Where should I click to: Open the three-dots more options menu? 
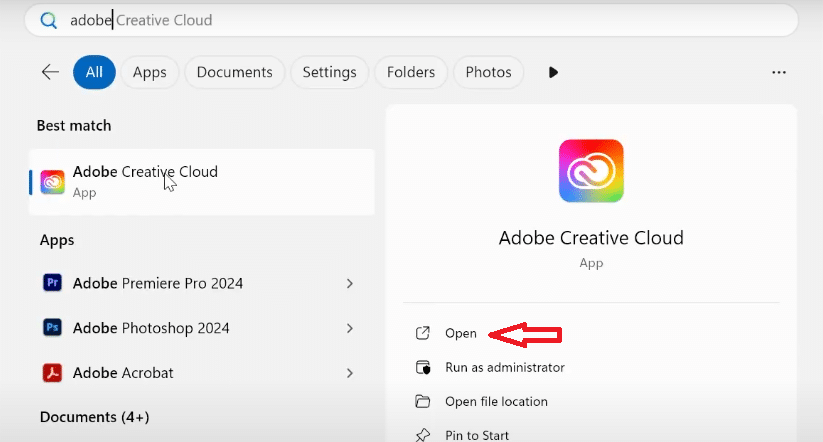coord(779,72)
